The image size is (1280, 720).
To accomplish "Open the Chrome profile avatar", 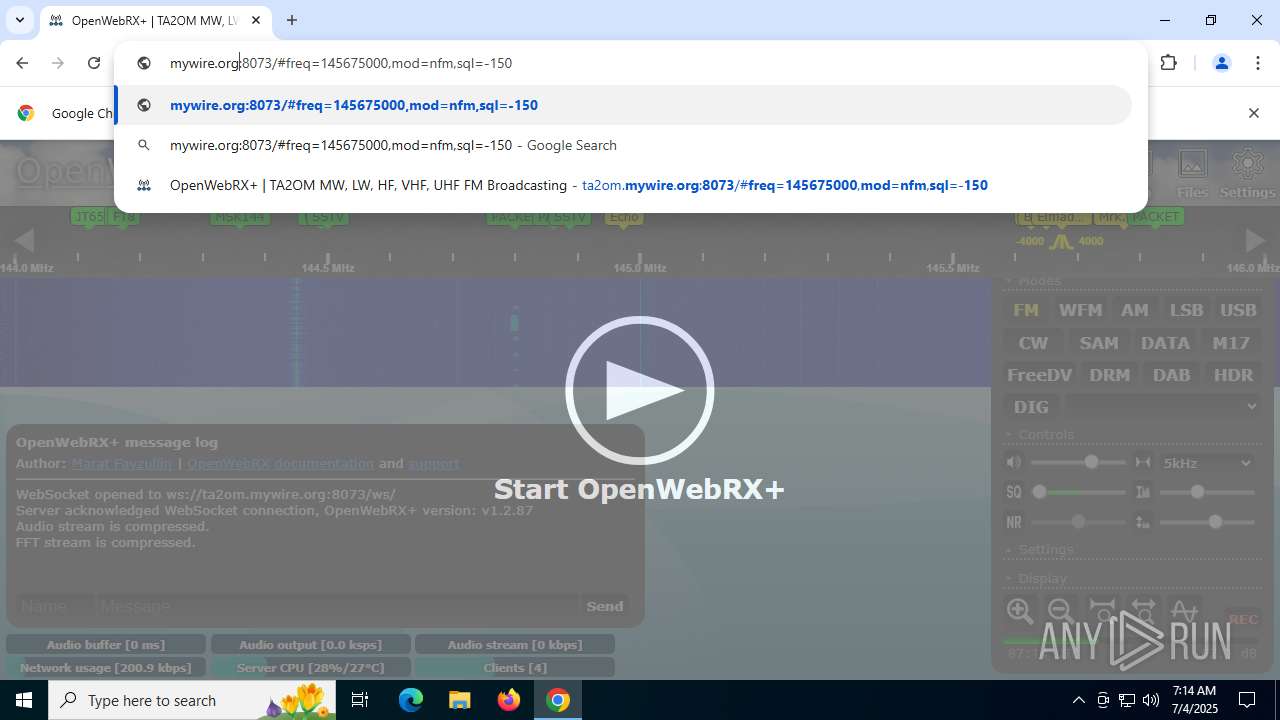I will point(1221,63).
